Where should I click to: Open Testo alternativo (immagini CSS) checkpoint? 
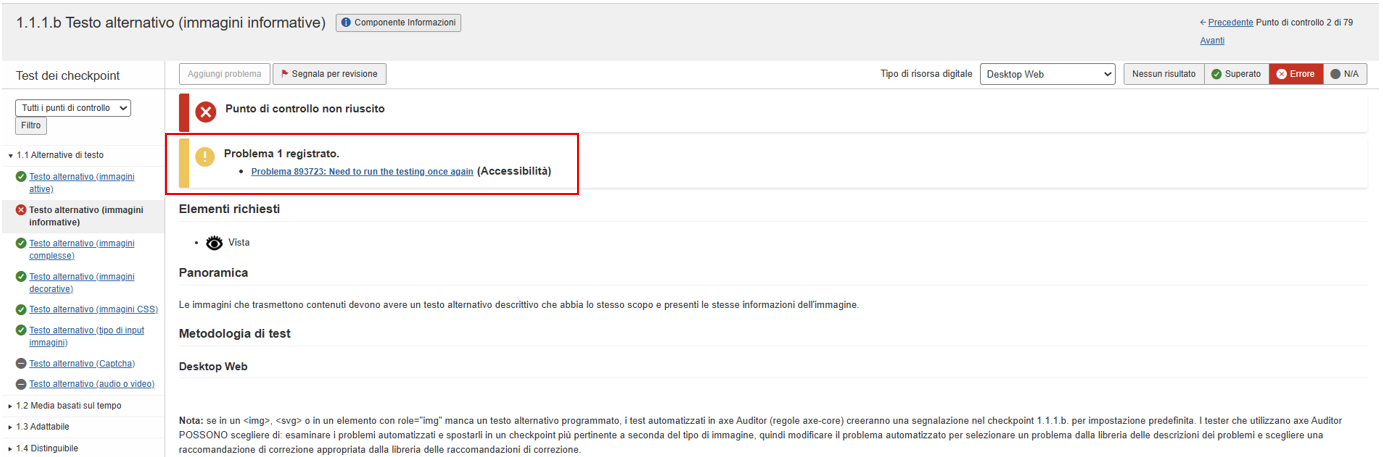(x=93, y=309)
